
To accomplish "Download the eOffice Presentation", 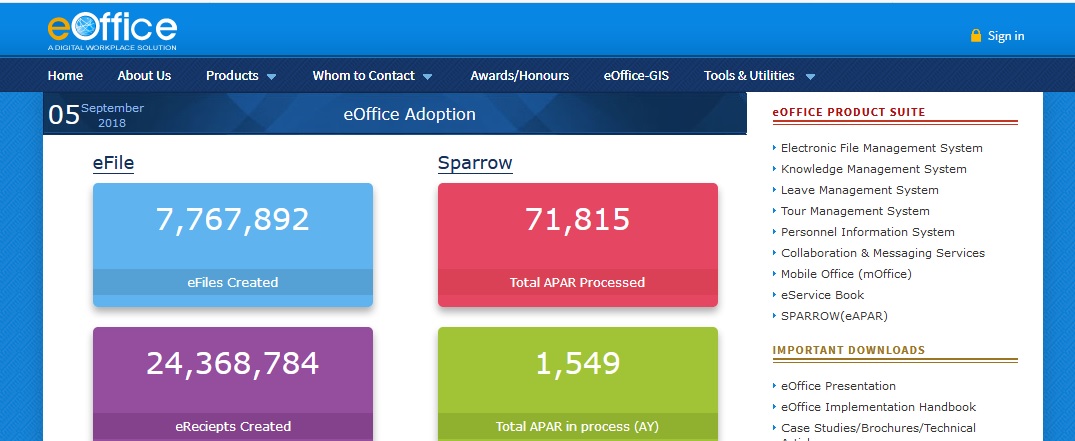I will pyautogui.click(x=838, y=386).
